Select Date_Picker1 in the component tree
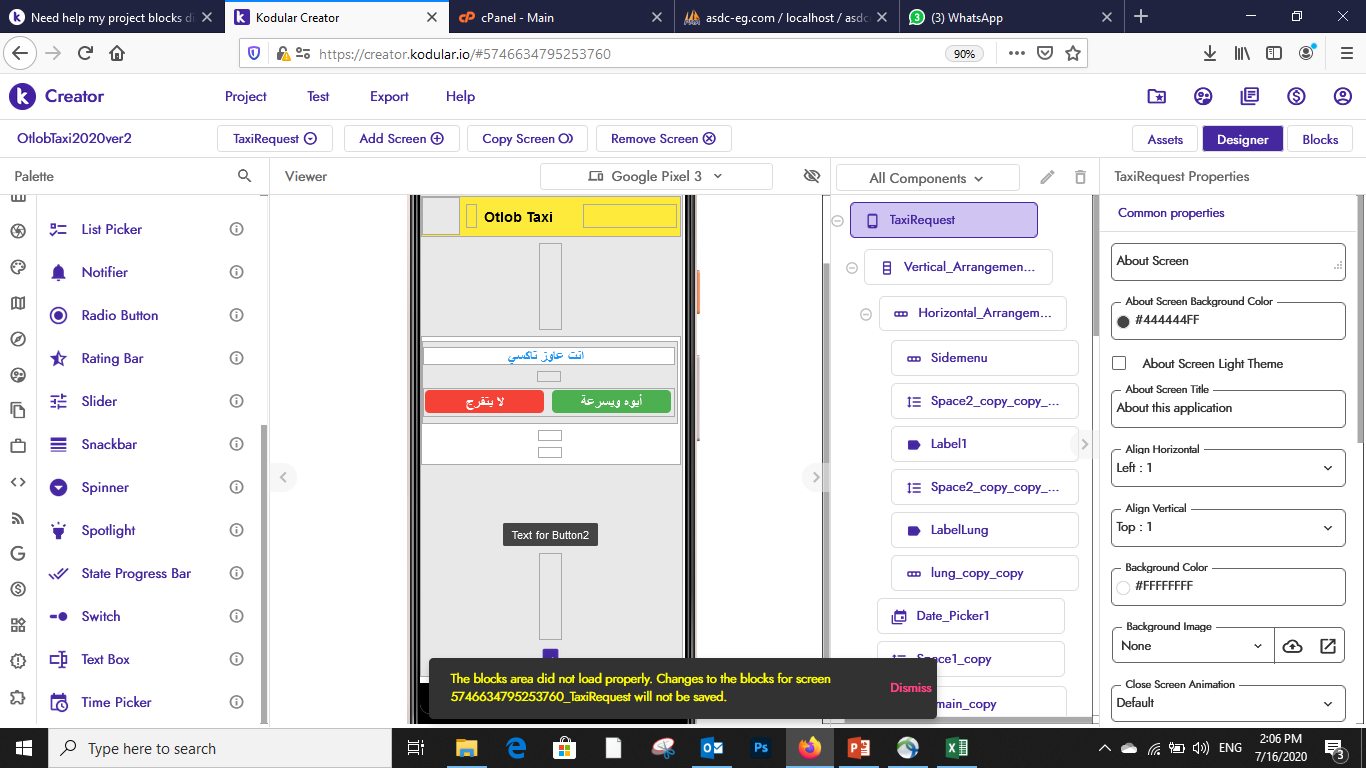This screenshot has height=768, width=1366. tap(970, 616)
